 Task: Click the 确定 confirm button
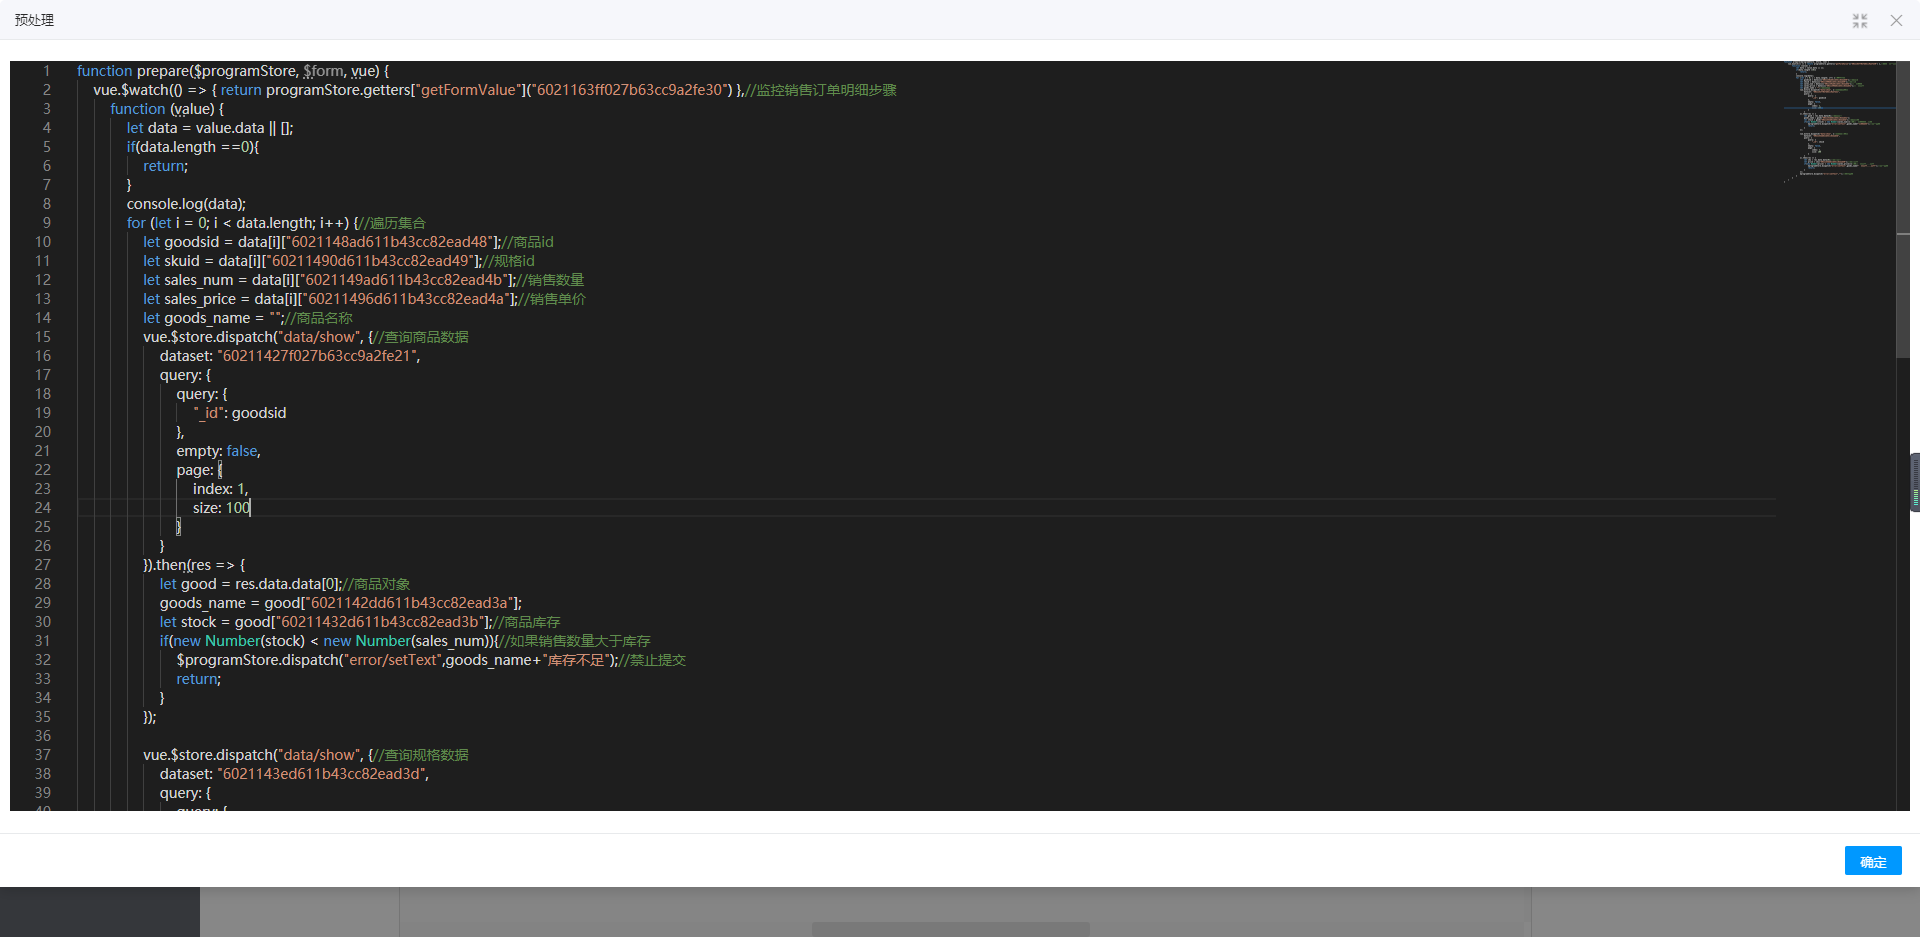[x=1872, y=861]
